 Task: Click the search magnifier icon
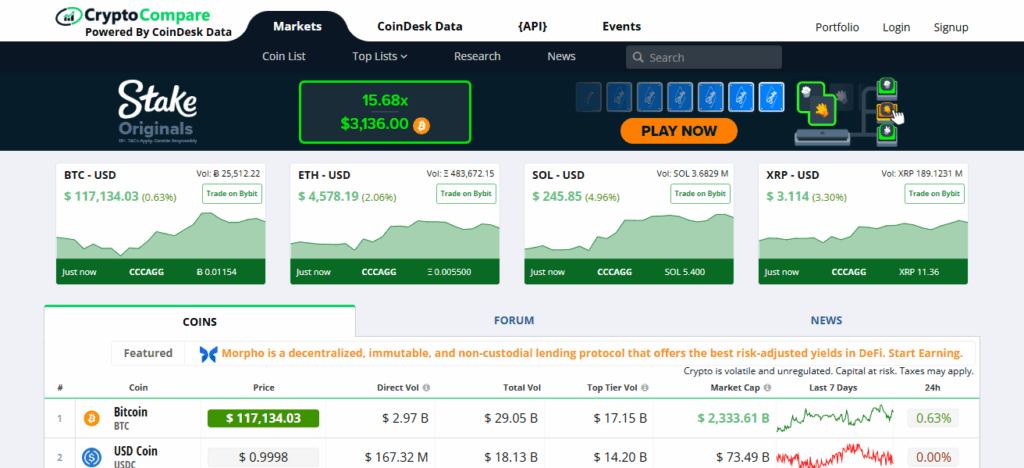[638, 57]
